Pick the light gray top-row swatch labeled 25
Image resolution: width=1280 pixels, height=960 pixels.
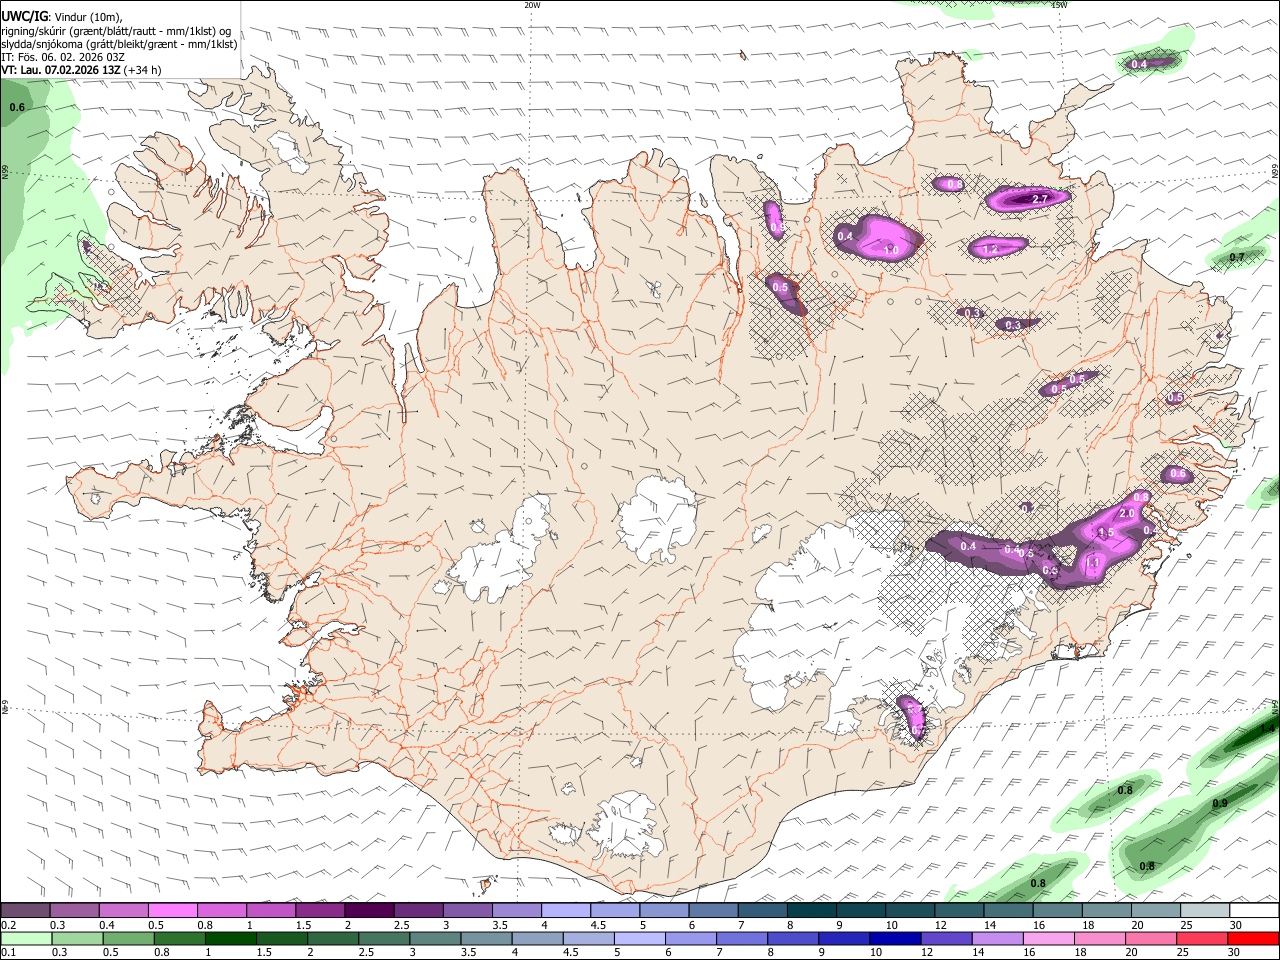click(x=1205, y=911)
